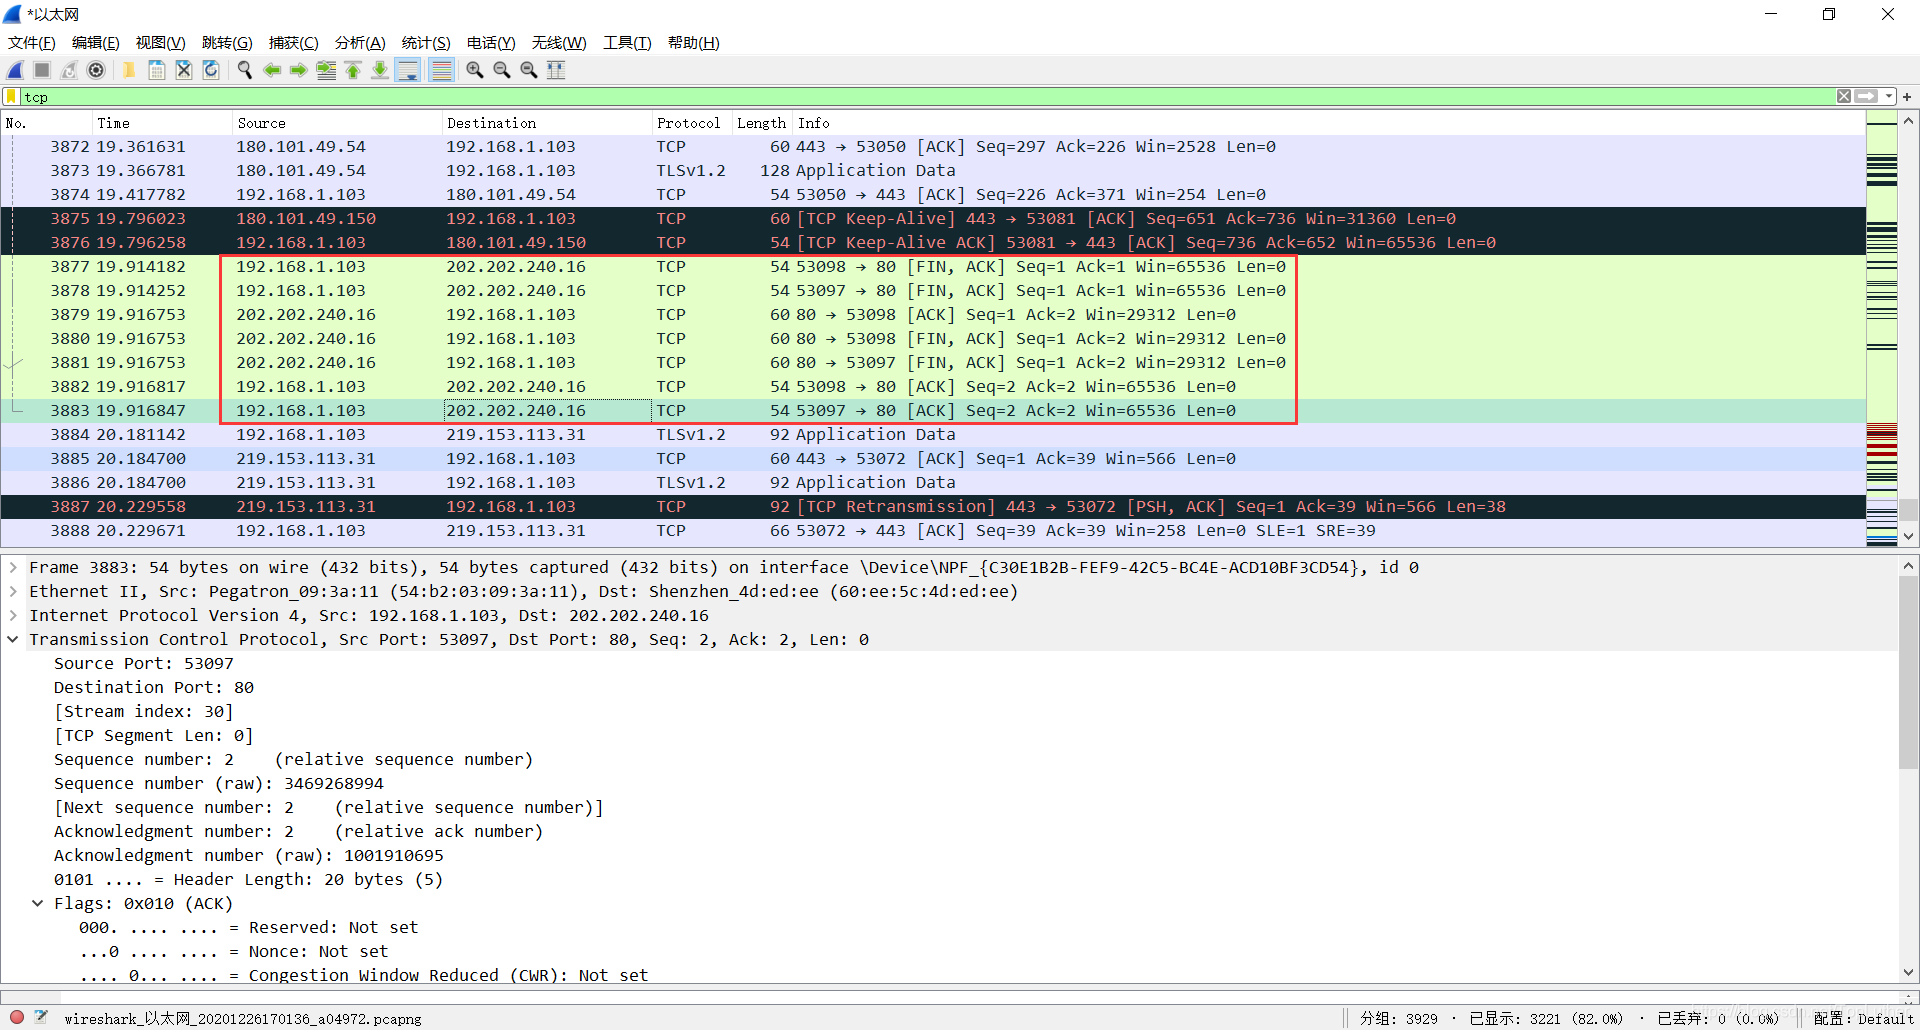Collapse the Flags: 0x010 (ACK) node
This screenshot has width=1920, height=1030.
38,903
